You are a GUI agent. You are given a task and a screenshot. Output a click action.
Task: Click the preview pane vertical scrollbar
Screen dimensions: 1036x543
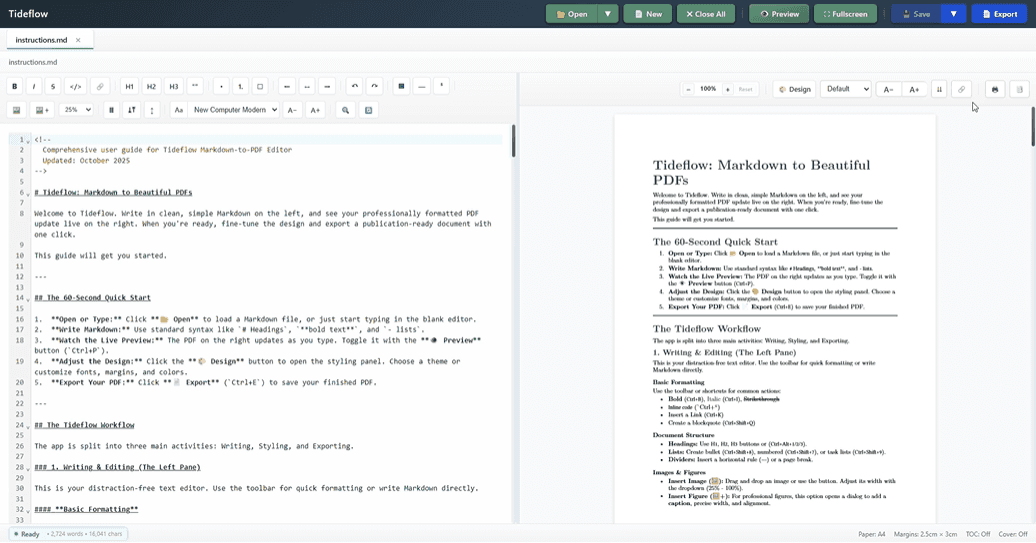coord(1033,126)
